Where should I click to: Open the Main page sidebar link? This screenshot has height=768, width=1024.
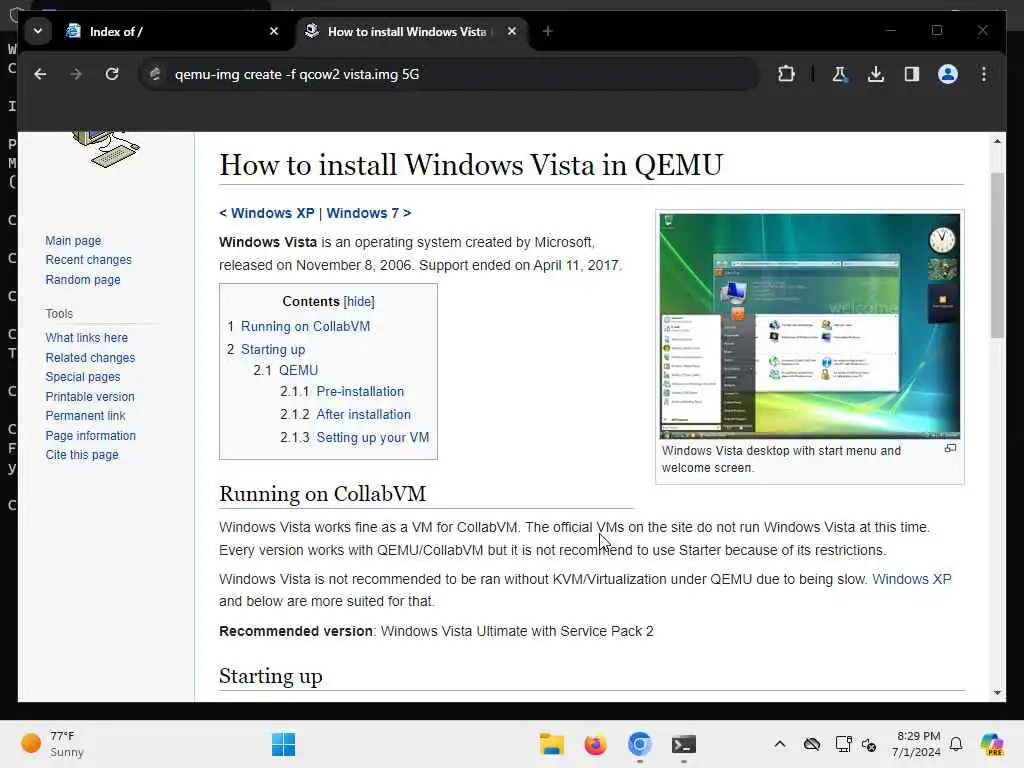tap(73, 240)
